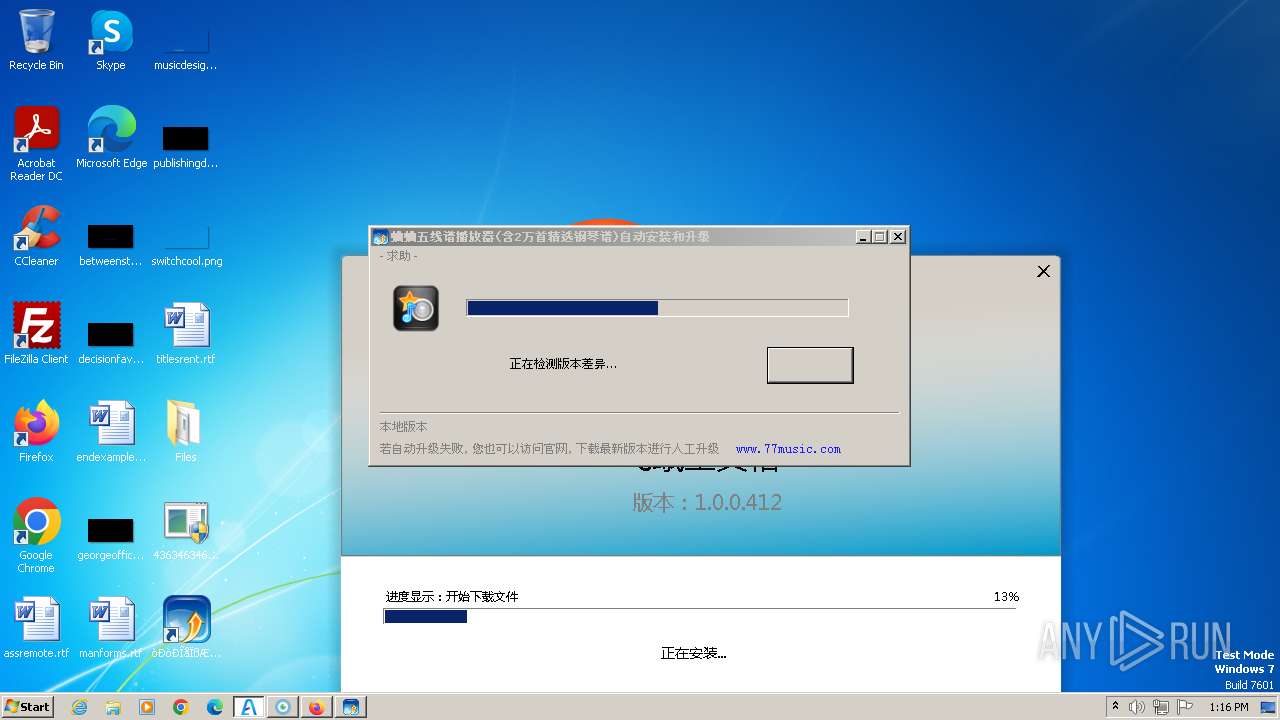Viewport: 1280px width, 720px height.
Task: Open Firefox from the taskbar
Action: click(317, 707)
